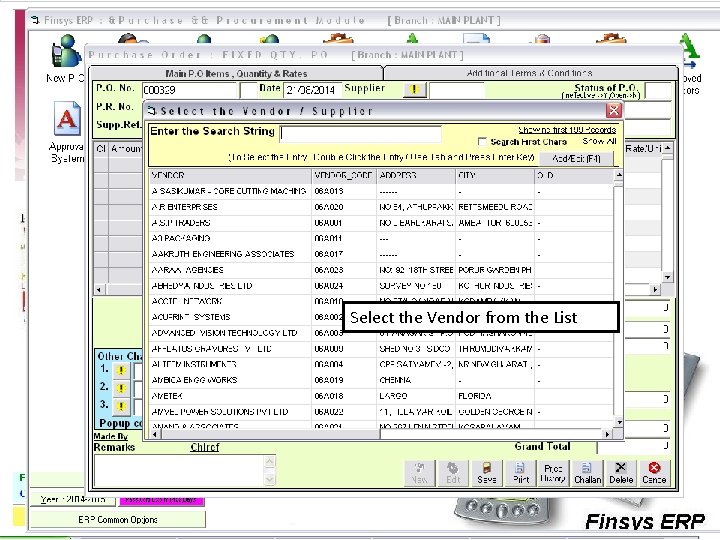
Task: Click the Remarks text area
Action: [179, 471]
